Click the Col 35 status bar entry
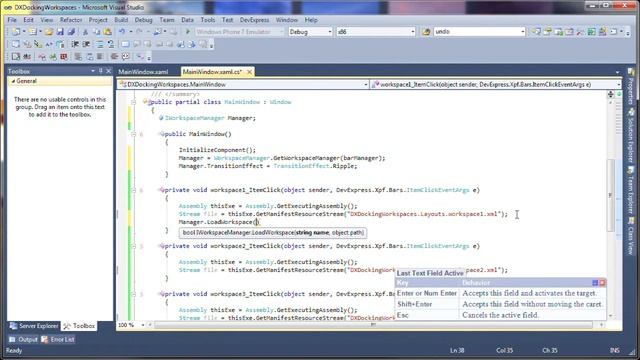The image size is (640, 360). pos(504,351)
